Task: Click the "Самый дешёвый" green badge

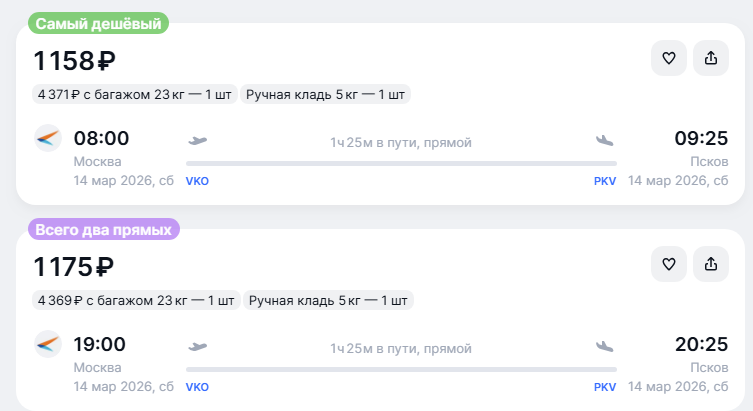Action: tap(97, 23)
